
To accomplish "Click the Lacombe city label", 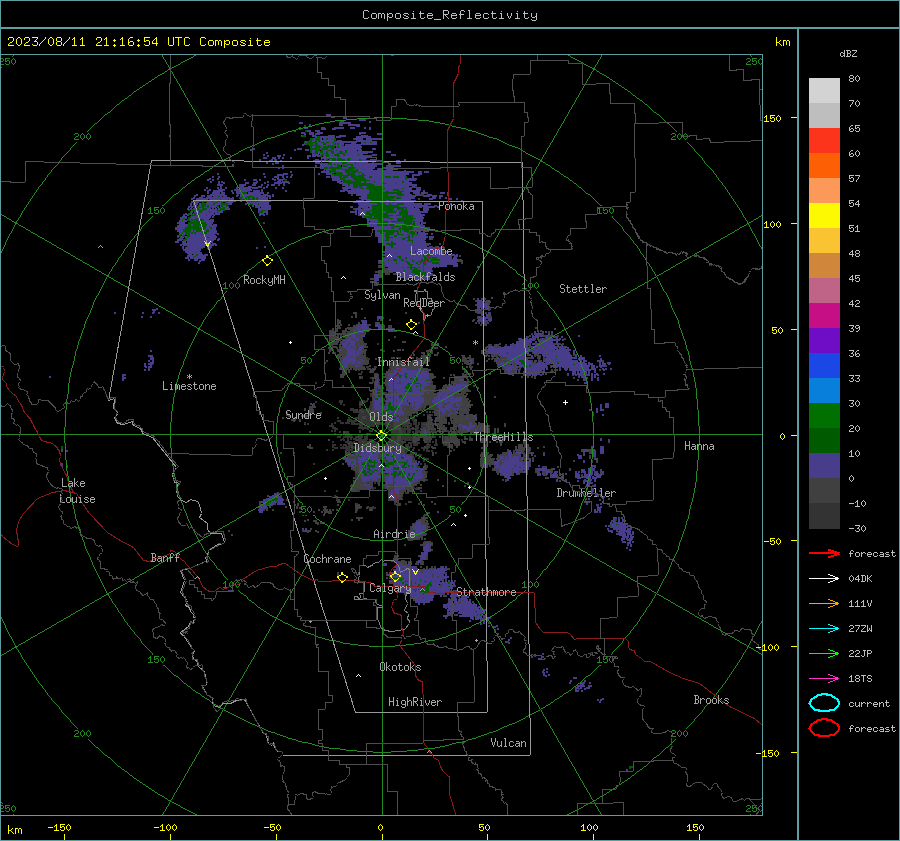I will (431, 251).
